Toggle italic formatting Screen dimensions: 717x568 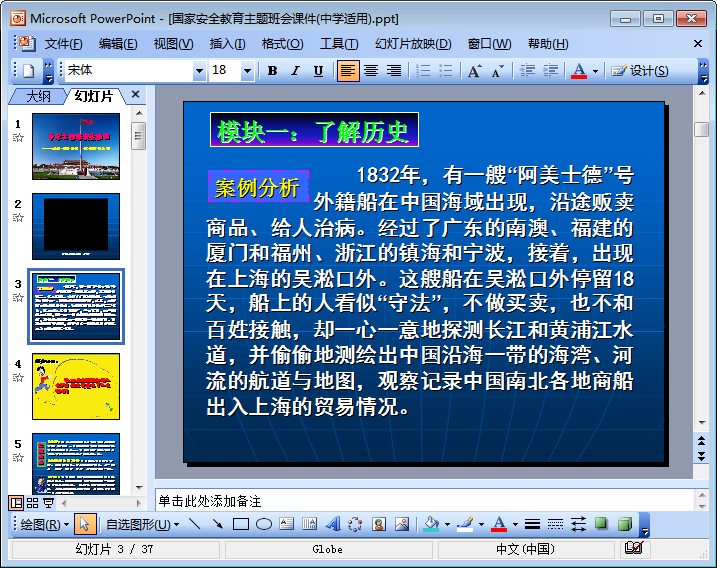pyautogui.click(x=295, y=71)
